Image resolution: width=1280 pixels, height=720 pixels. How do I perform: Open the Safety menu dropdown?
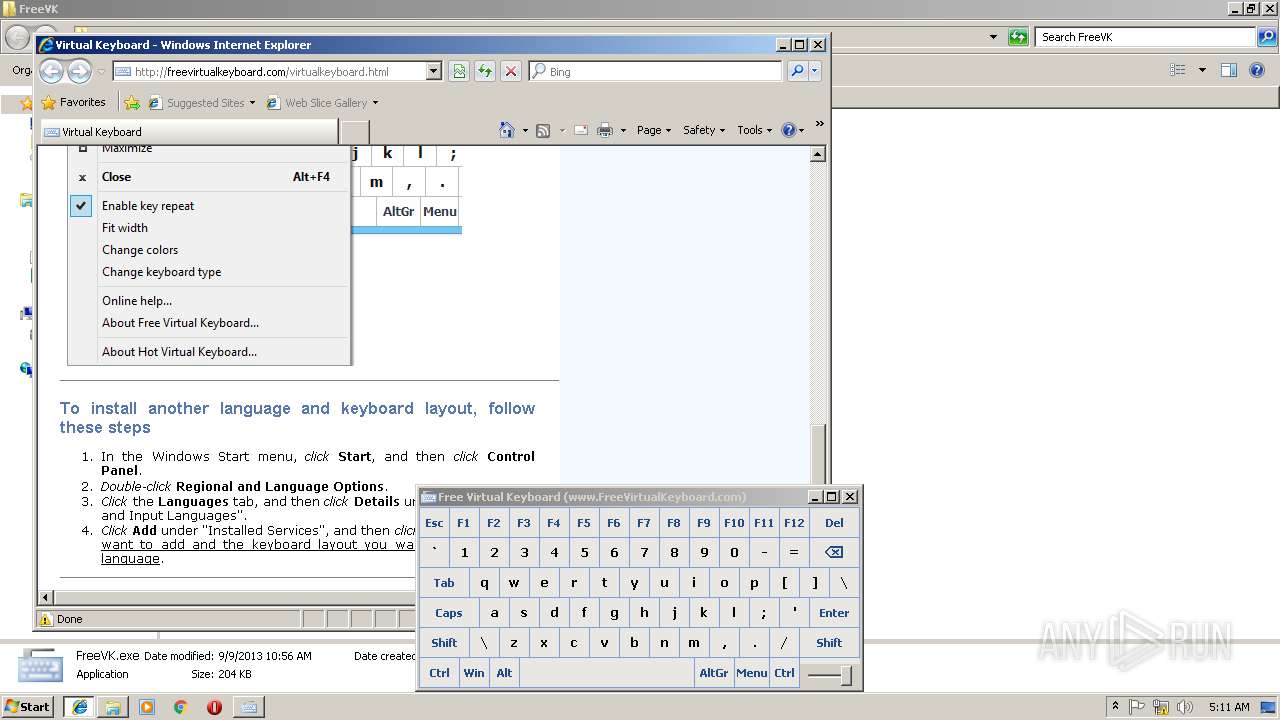704,130
